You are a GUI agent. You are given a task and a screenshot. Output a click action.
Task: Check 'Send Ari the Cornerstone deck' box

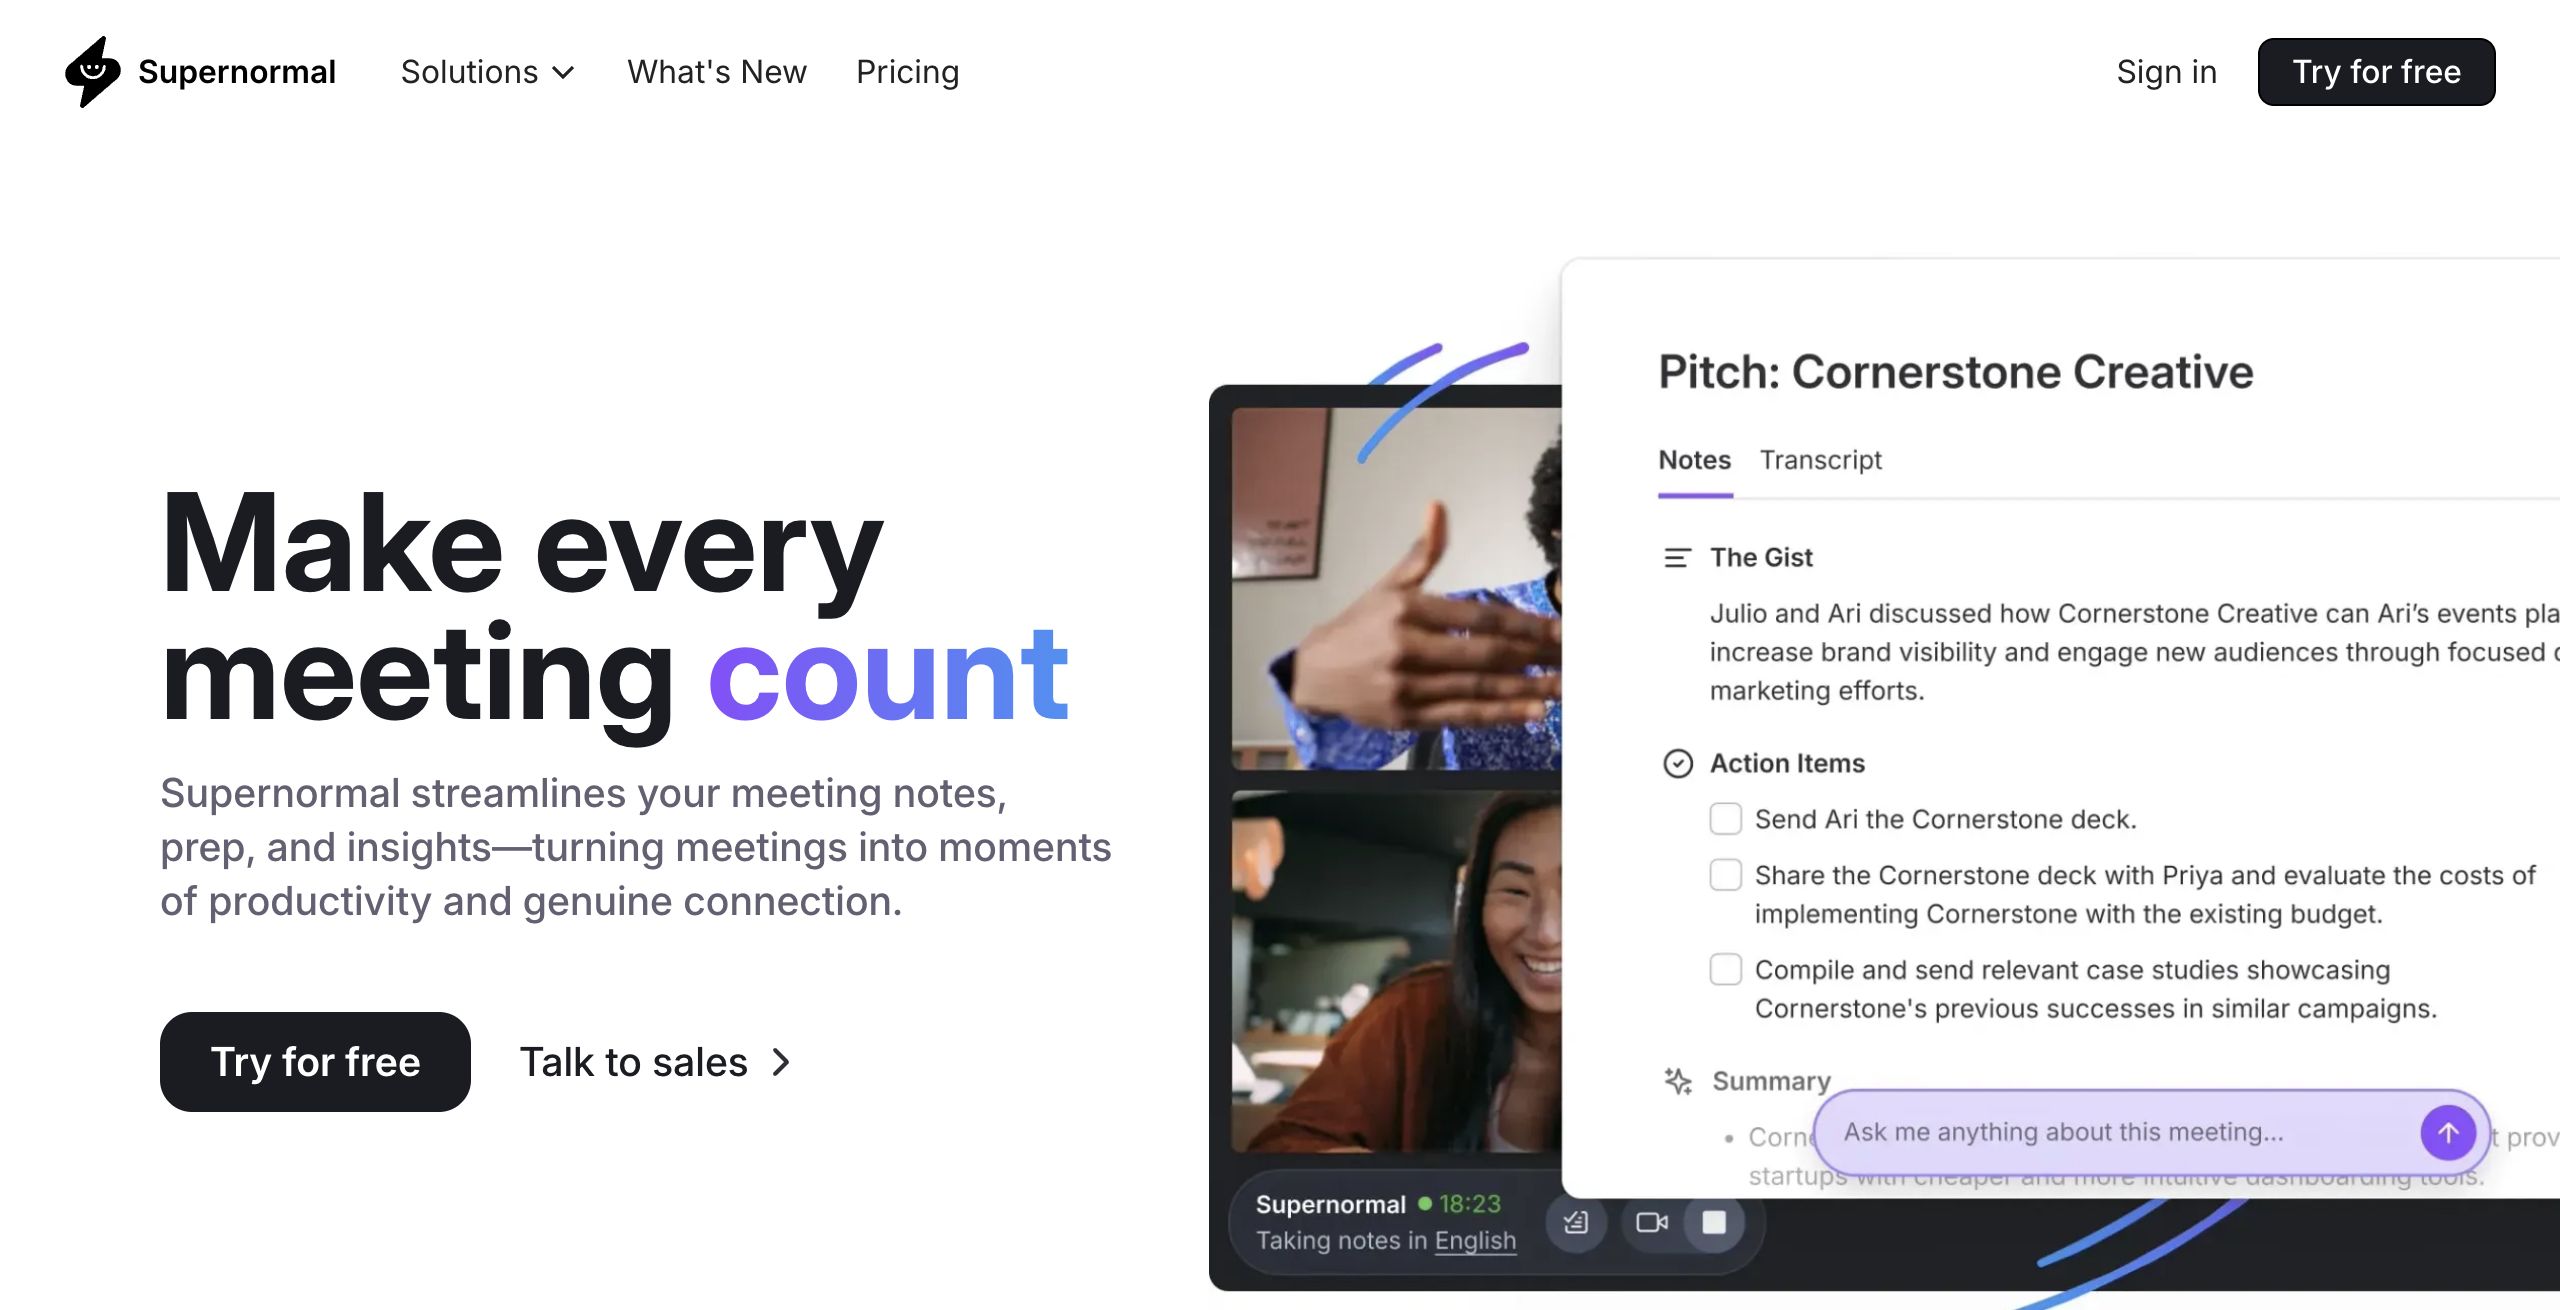click(1725, 819)
